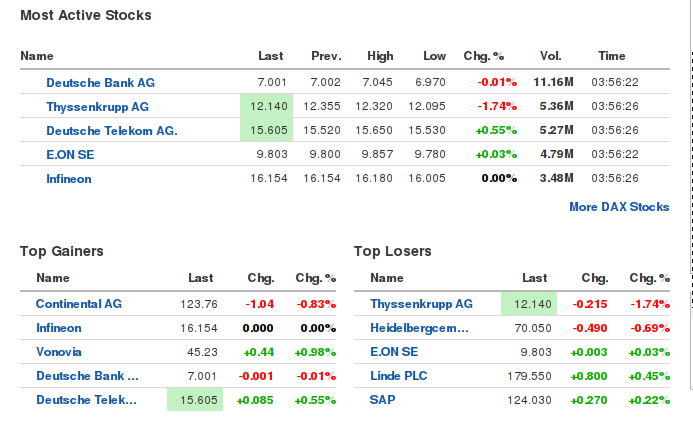
Task: Open Deutsche Telekom AG. stock link
Action: coord(112,131)
